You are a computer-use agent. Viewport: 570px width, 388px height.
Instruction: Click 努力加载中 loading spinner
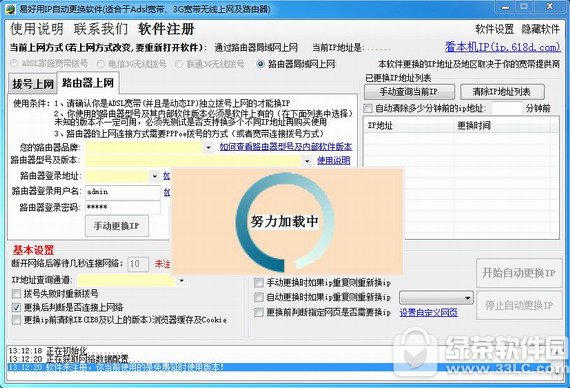(285, 221)
